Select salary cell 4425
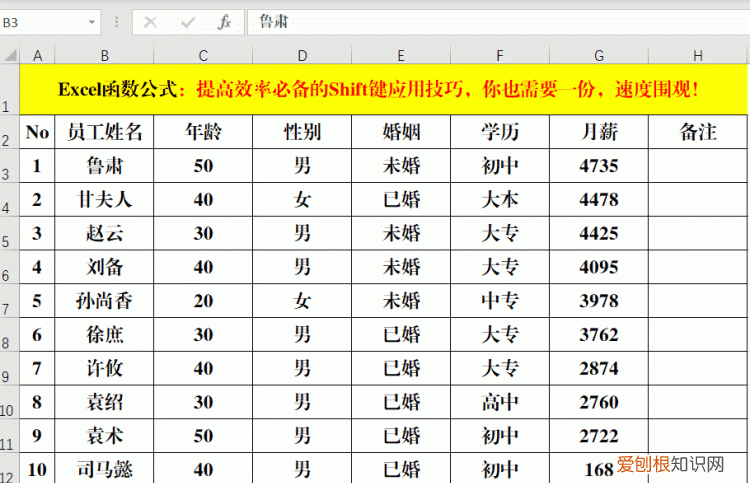 point(599,233)
